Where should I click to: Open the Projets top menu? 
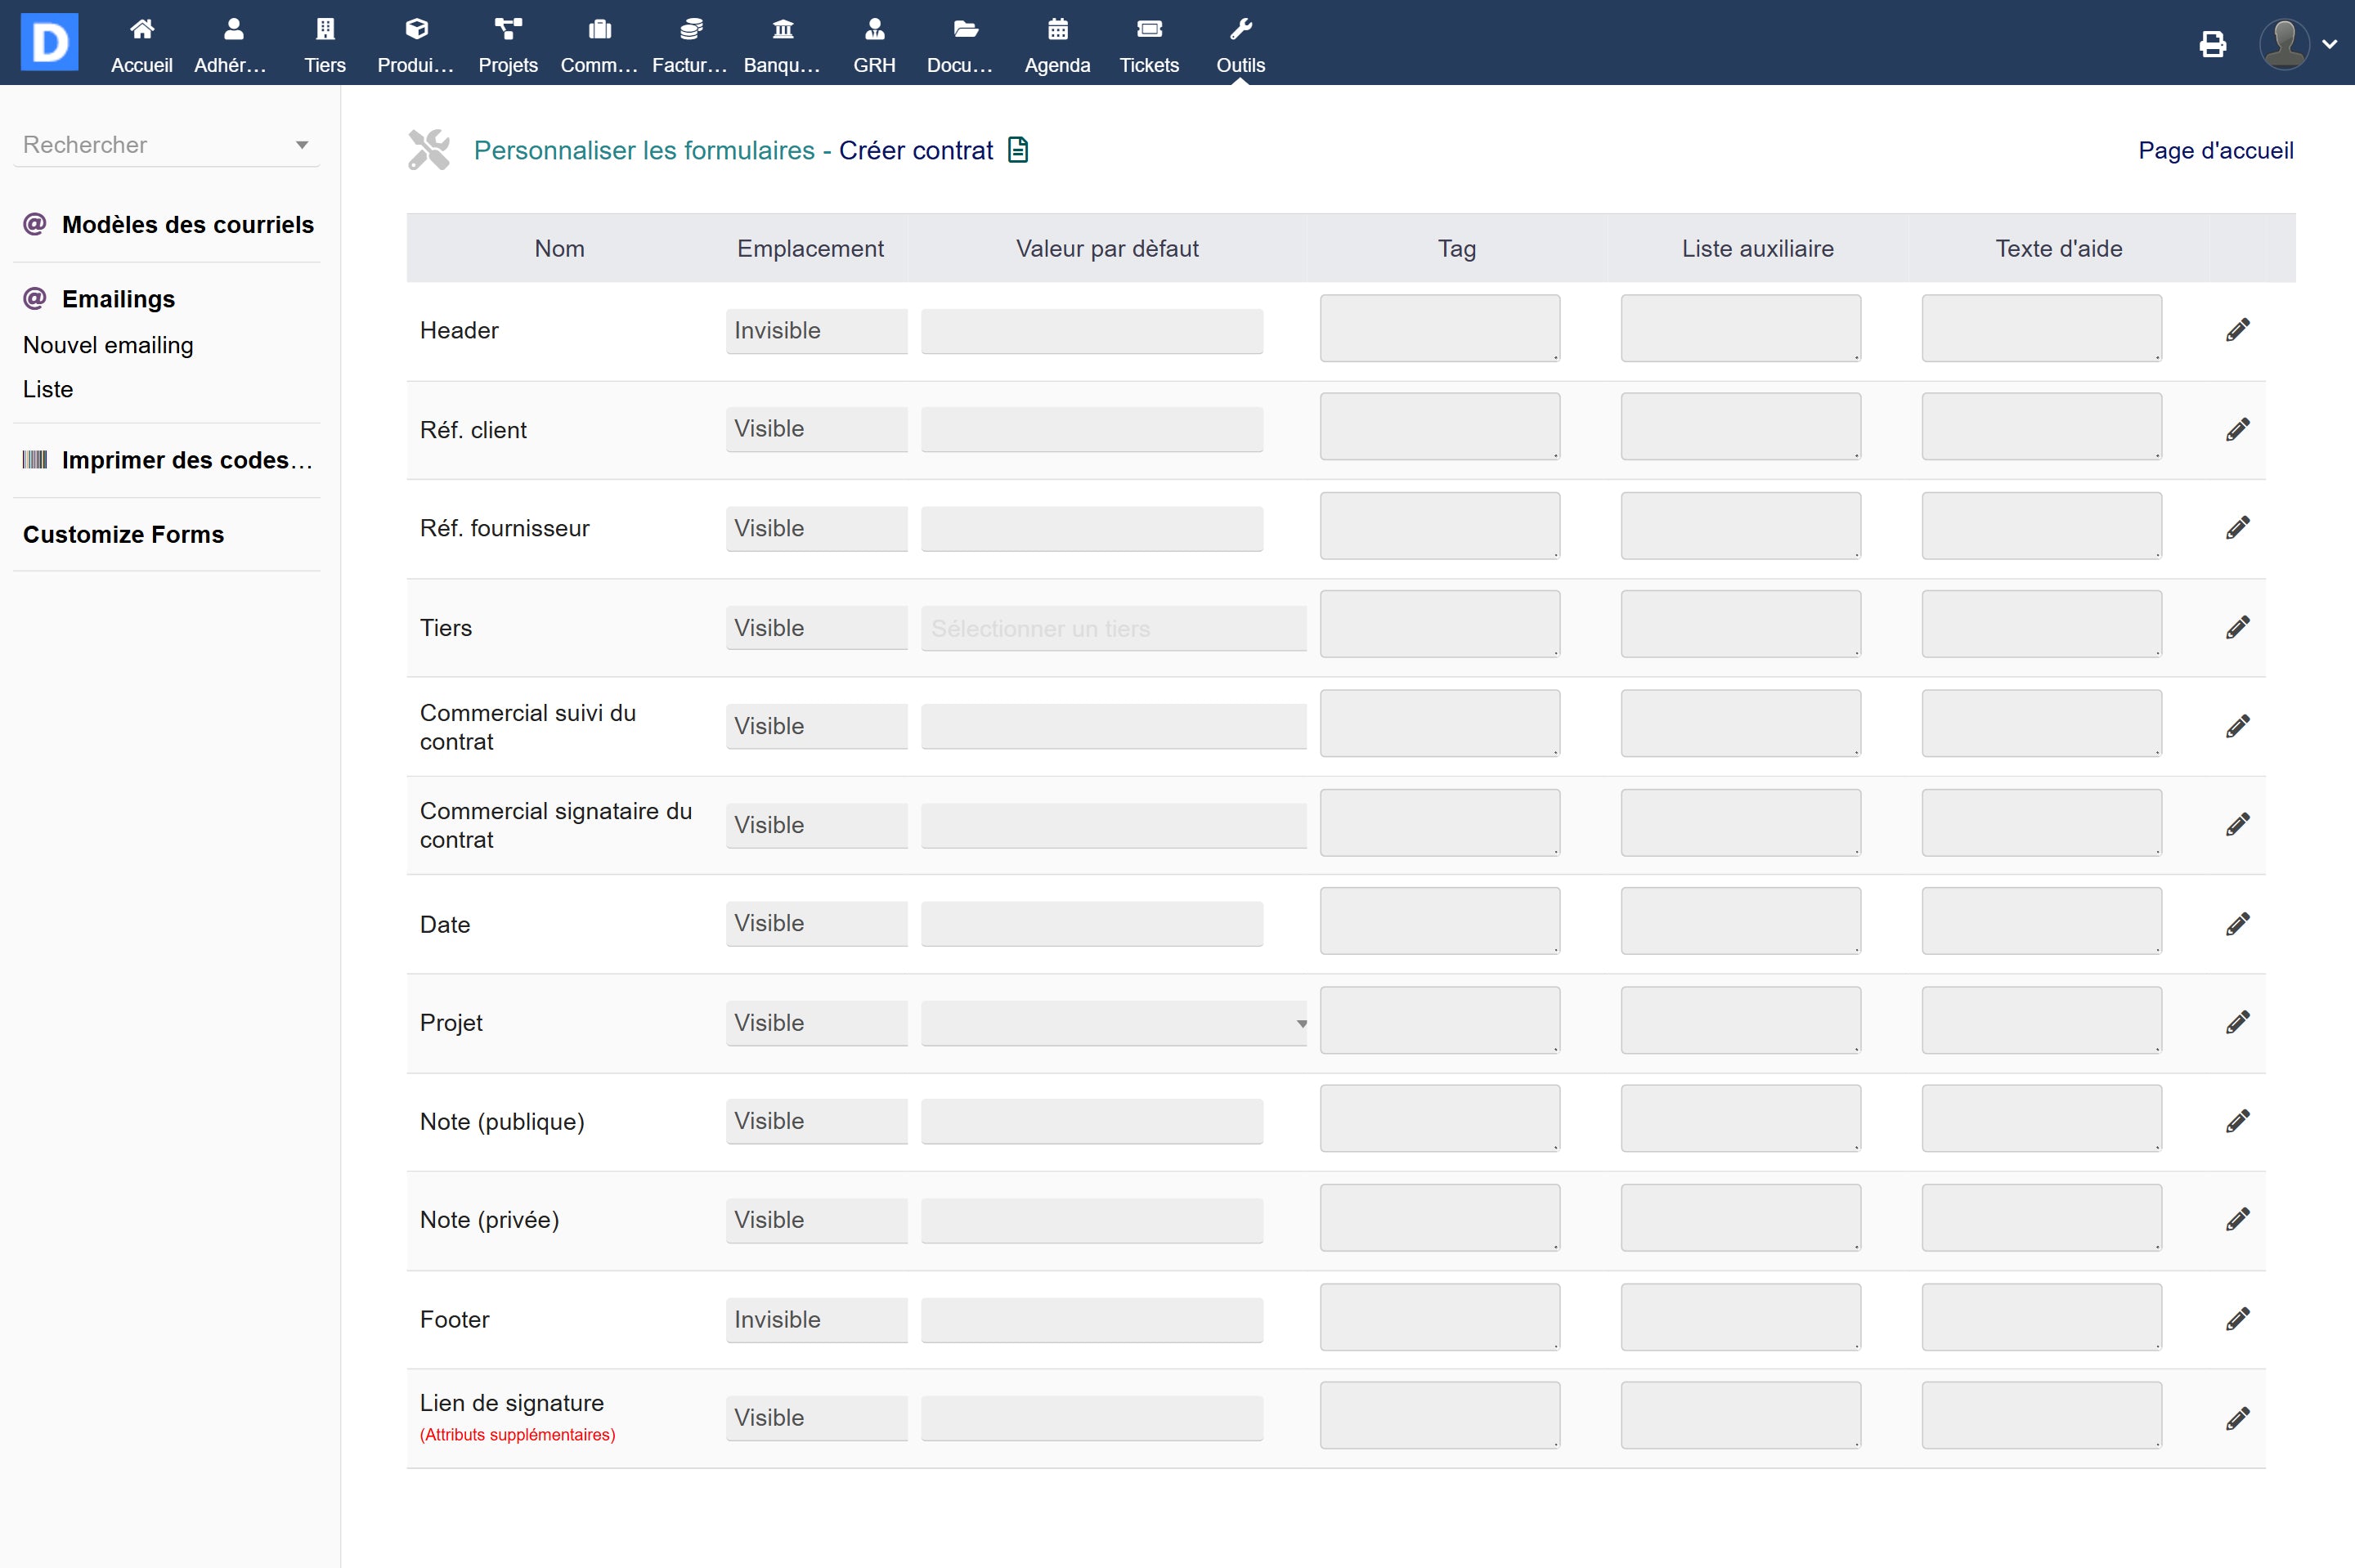click(x=508, y=45)
